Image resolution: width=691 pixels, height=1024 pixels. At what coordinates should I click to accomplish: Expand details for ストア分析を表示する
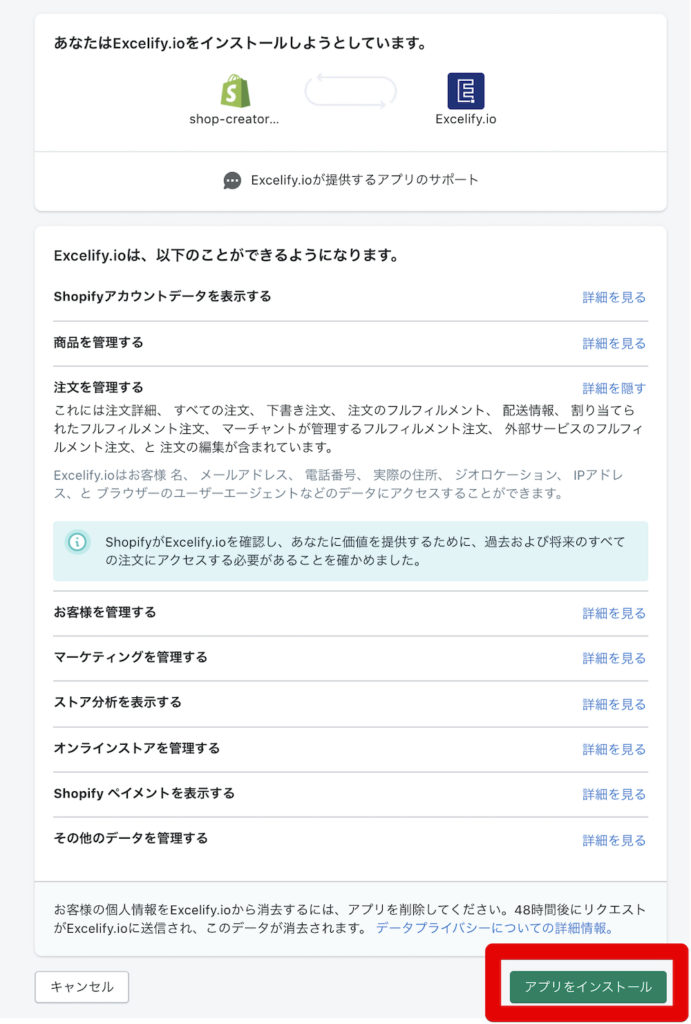[x=614, y=704]
